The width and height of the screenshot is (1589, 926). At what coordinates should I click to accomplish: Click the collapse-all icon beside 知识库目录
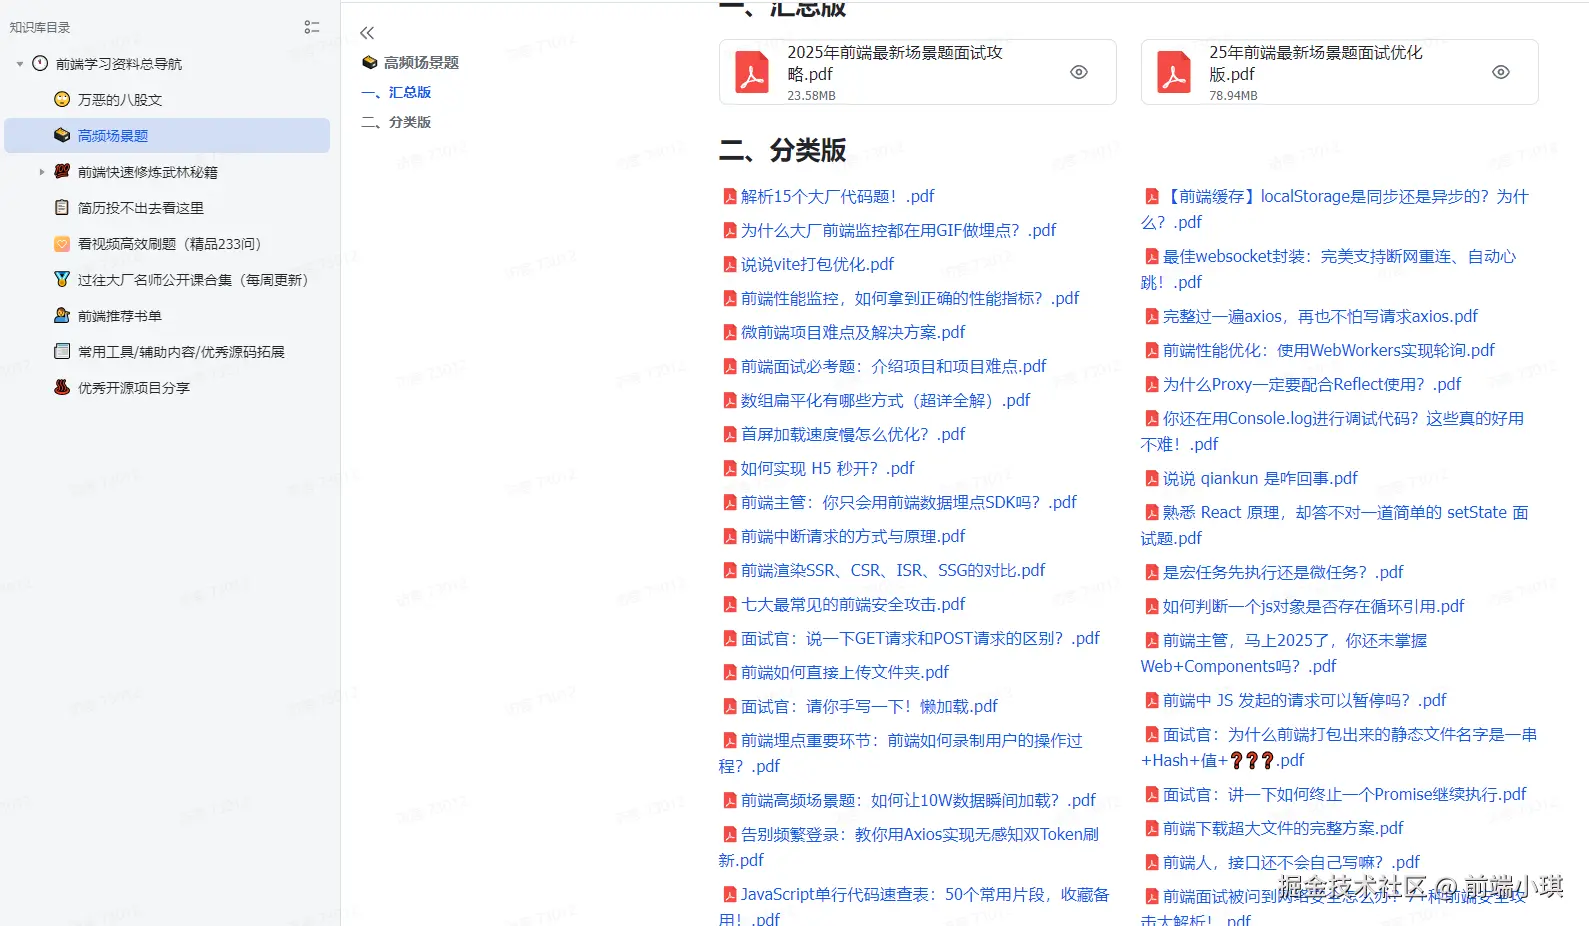click(312, 27)
